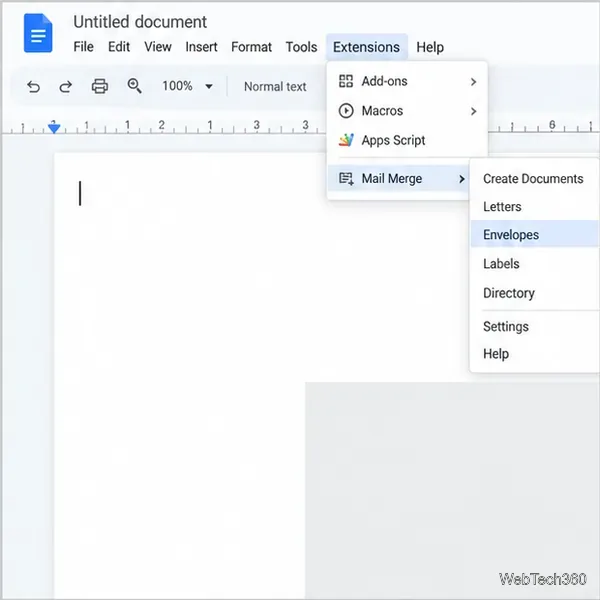Open the 100% zoom dropdown

tap(187, 86)
